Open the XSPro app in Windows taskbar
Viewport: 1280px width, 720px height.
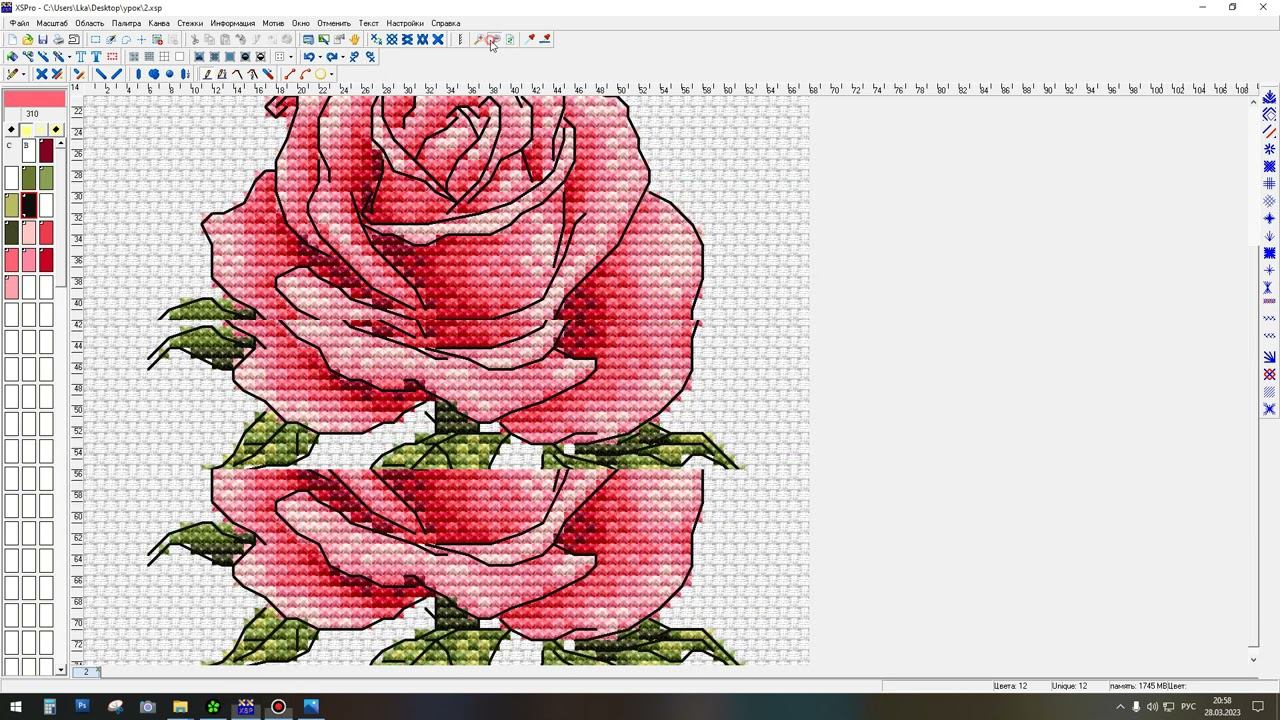tap(246, 707)
